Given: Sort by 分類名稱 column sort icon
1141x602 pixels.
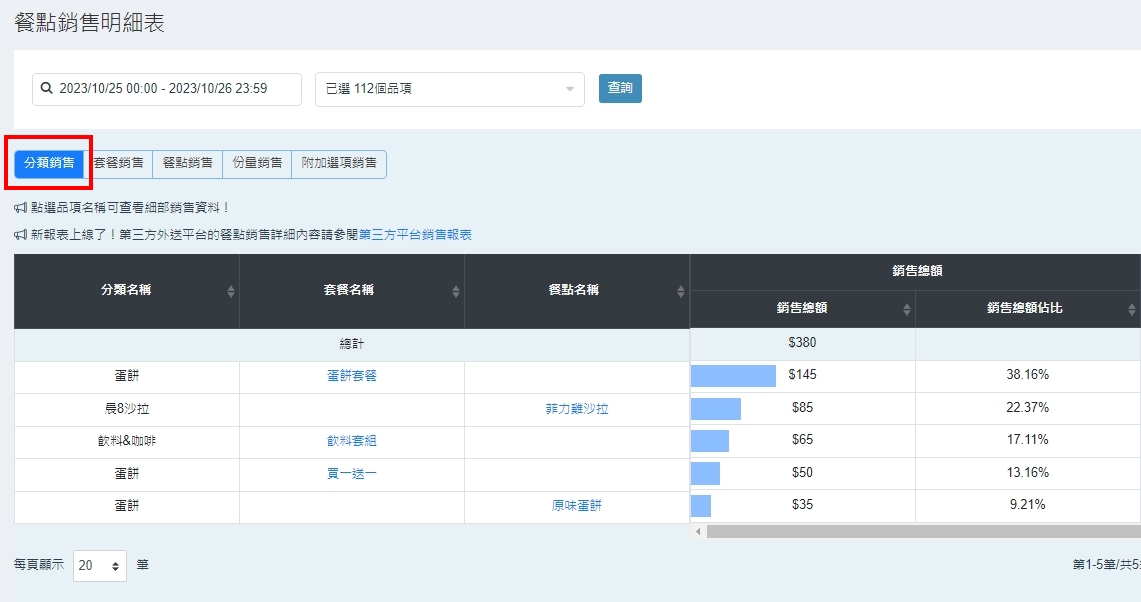Looking at the screenshot, I should tap(231, 291).
